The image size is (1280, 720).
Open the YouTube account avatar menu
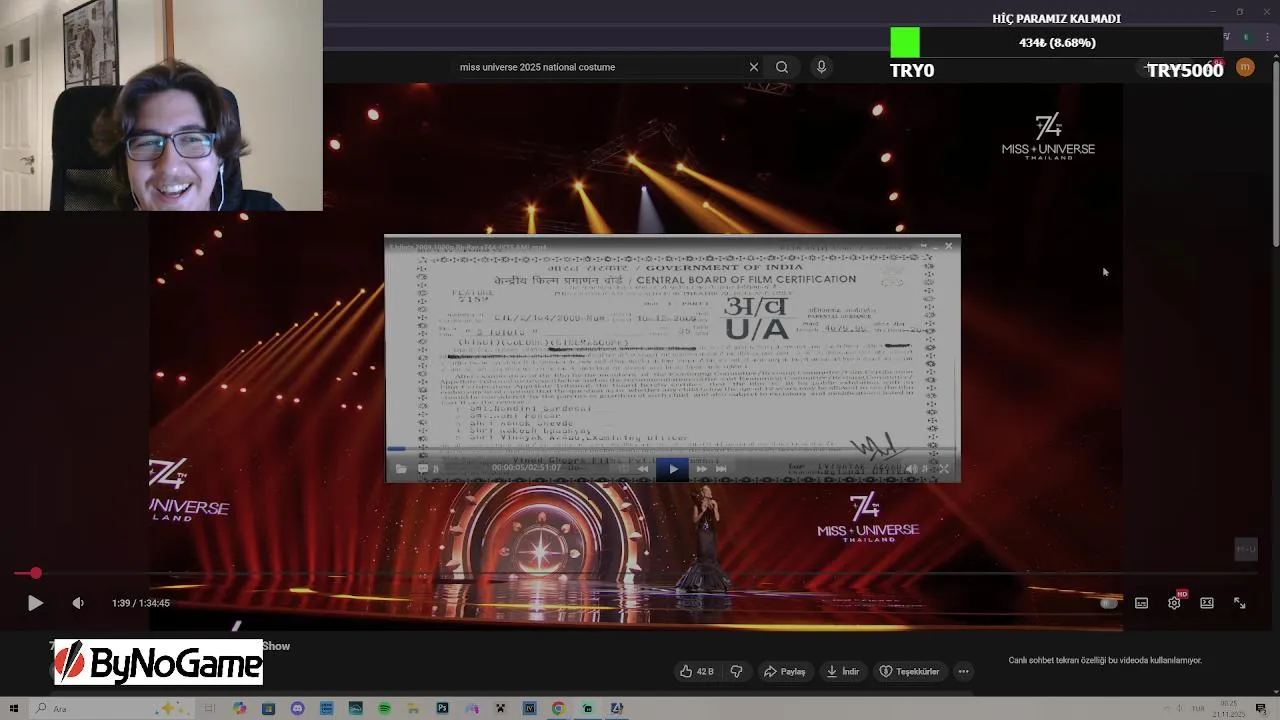click(1245, 67)
